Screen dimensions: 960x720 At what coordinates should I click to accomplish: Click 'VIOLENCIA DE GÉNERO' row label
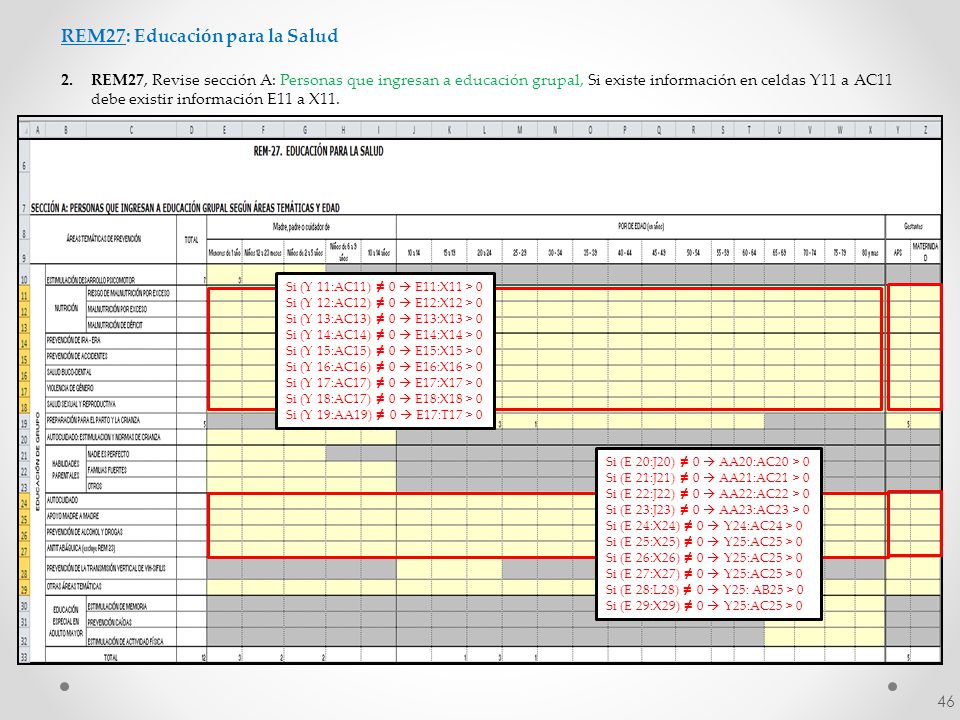tap(70, 388)
